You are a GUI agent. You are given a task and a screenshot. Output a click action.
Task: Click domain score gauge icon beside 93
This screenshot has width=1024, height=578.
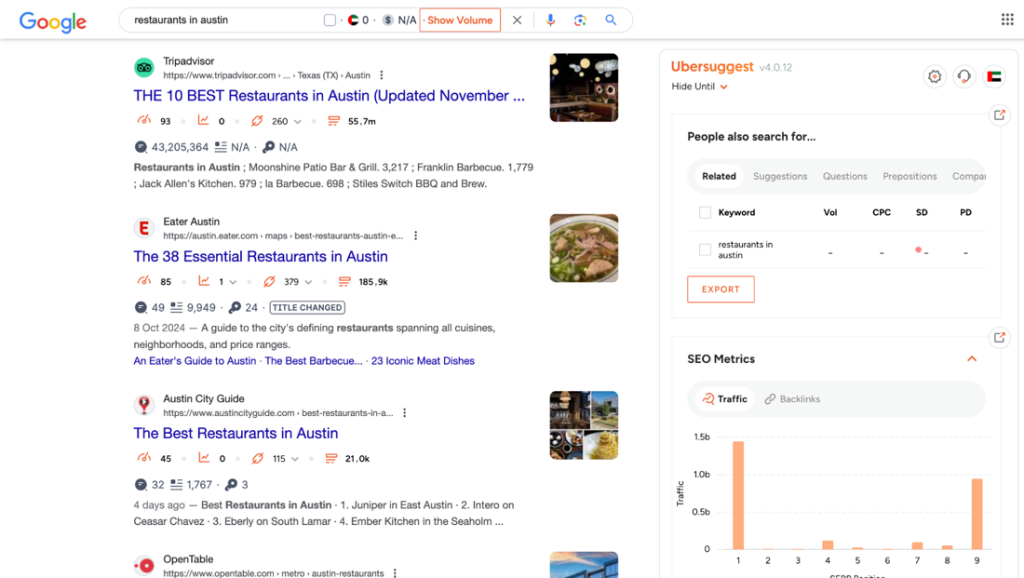(x=144, y=121)
